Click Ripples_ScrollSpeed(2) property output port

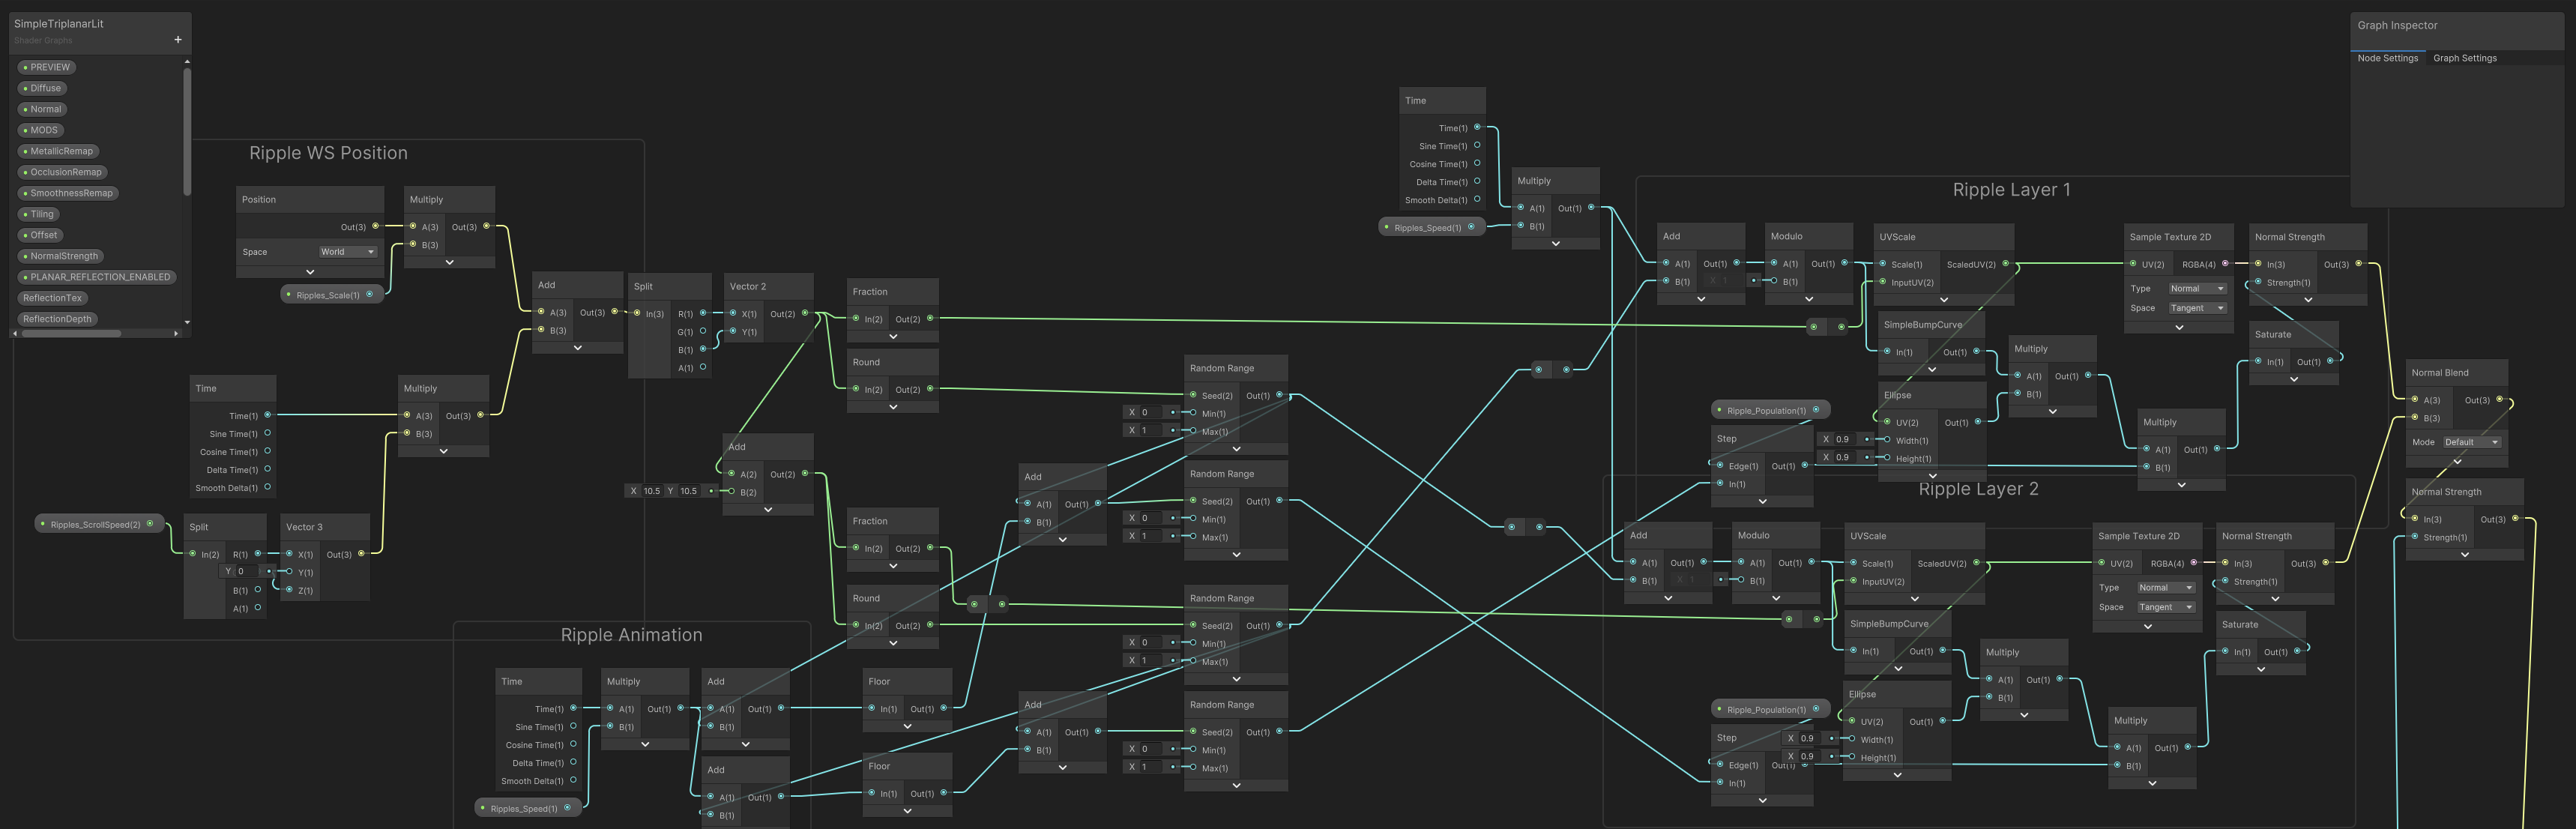(150, 524)
